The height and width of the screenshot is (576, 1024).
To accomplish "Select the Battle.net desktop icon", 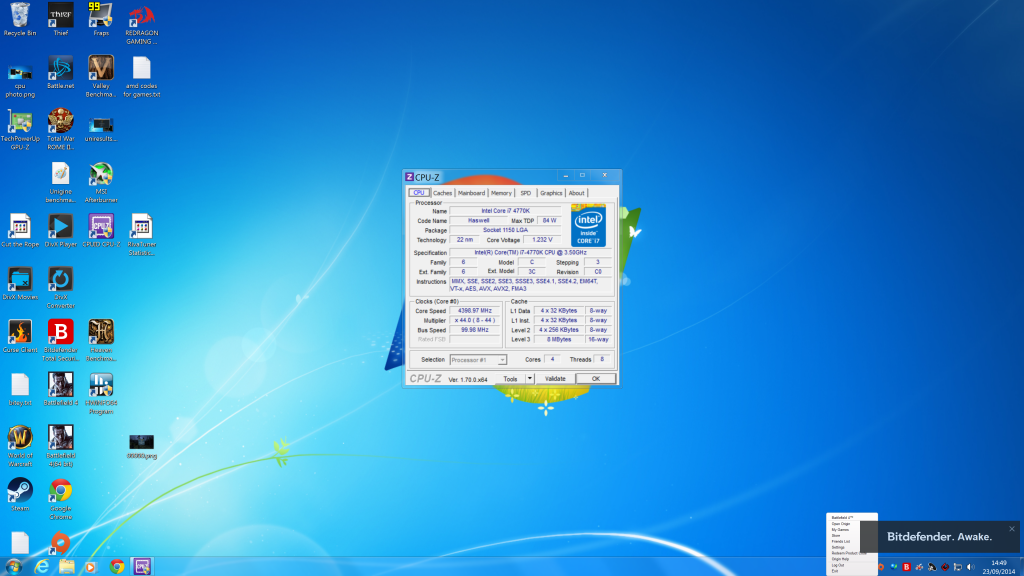I will (x=60, y=68).
